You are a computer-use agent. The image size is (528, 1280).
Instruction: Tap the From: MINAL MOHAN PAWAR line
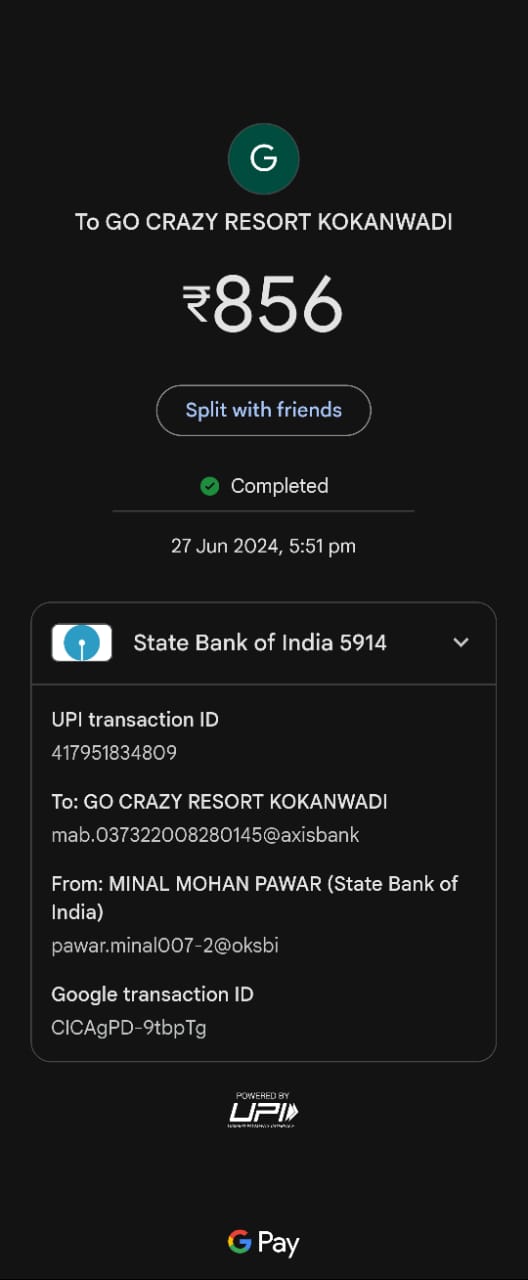coord(255,898)
